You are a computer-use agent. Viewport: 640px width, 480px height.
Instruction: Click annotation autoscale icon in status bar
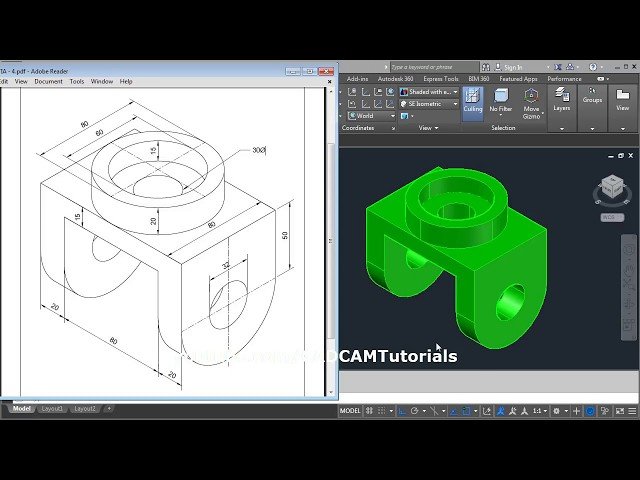pos(513,411)
